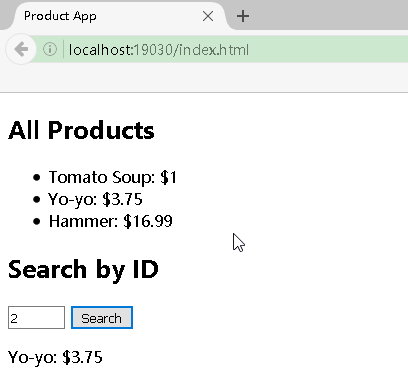408x379 pixels.
Task: Click the All Products heading
Action: [81, 130]
